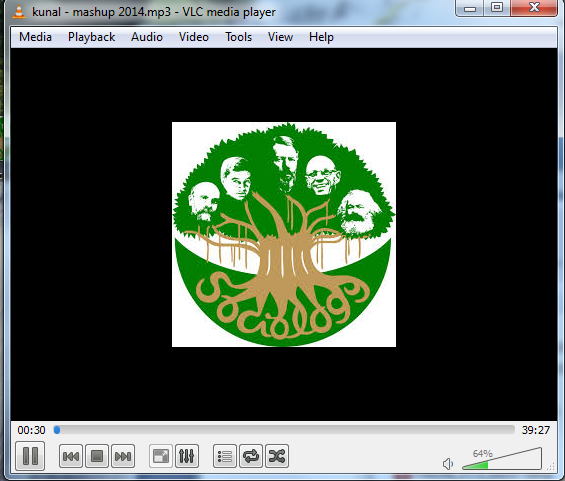Image resolution: width=565 pixels, height=481 pixels.
Task: Open the View menu
Action: [280, 37]
